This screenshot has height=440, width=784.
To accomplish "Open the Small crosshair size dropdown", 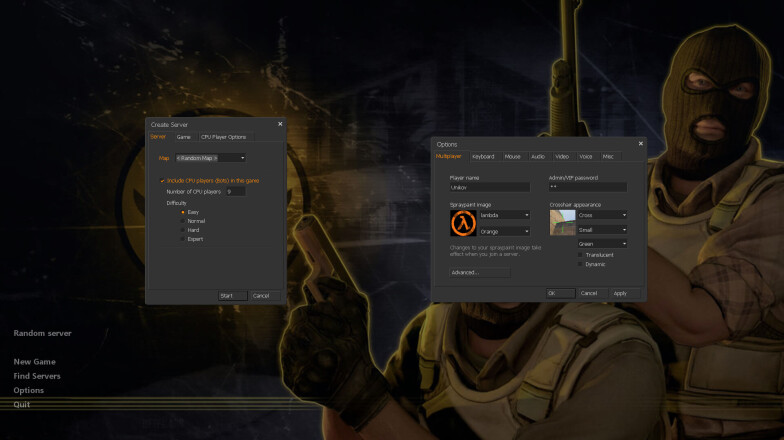I will [x=602, y=230].
